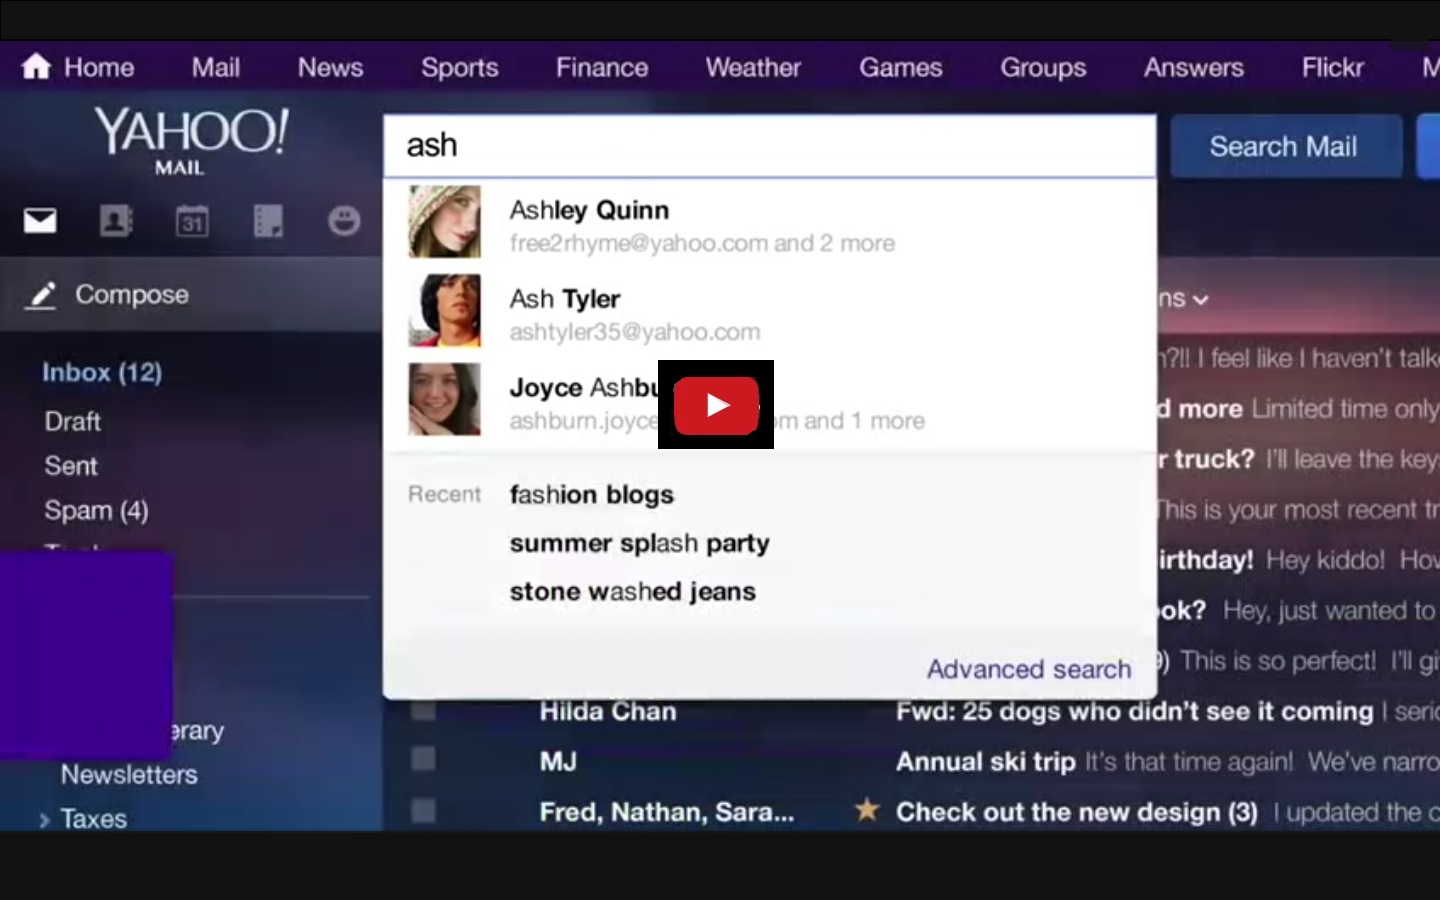The image size is (1440, 900).
Task: Switch to the Flickr navigation tab
Action: (x=1332, y=67)
